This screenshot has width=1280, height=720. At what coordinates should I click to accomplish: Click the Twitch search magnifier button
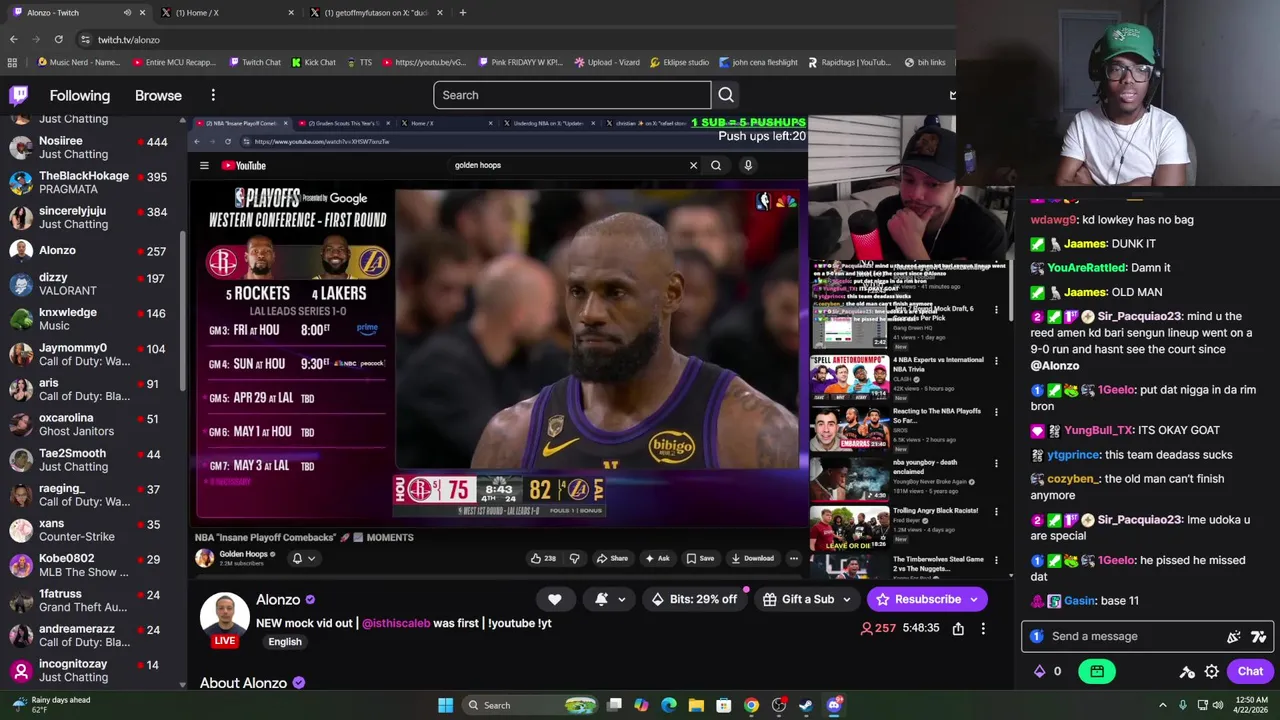[x=726, y=95]
